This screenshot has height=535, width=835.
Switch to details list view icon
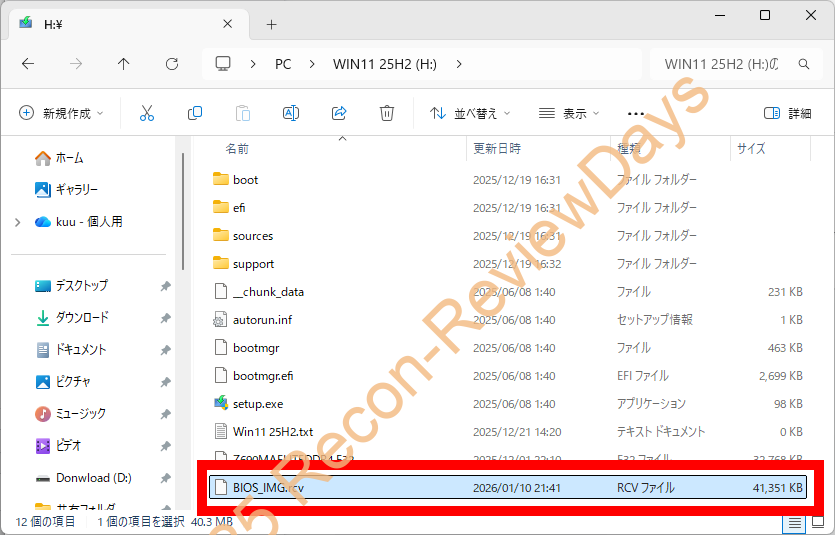pyautogui.click(x=794, y=522)
